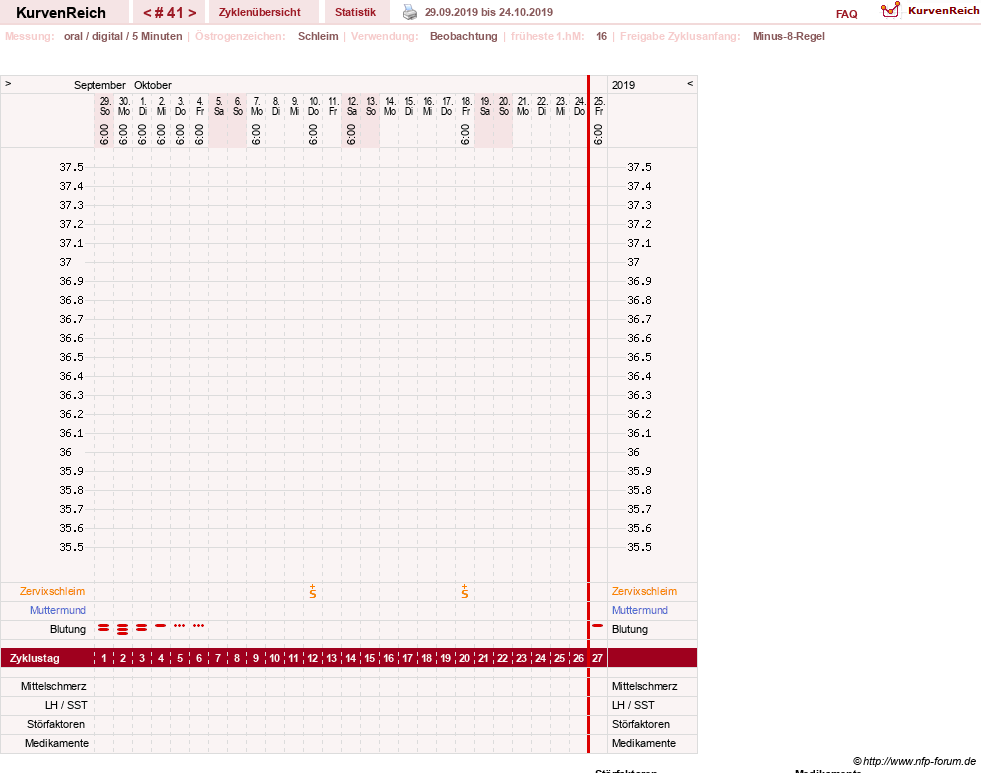Go to previous cycle with '<' next to #41
Image resolution: width=981 pixels, height=773 pixels.
click(147, 13)
